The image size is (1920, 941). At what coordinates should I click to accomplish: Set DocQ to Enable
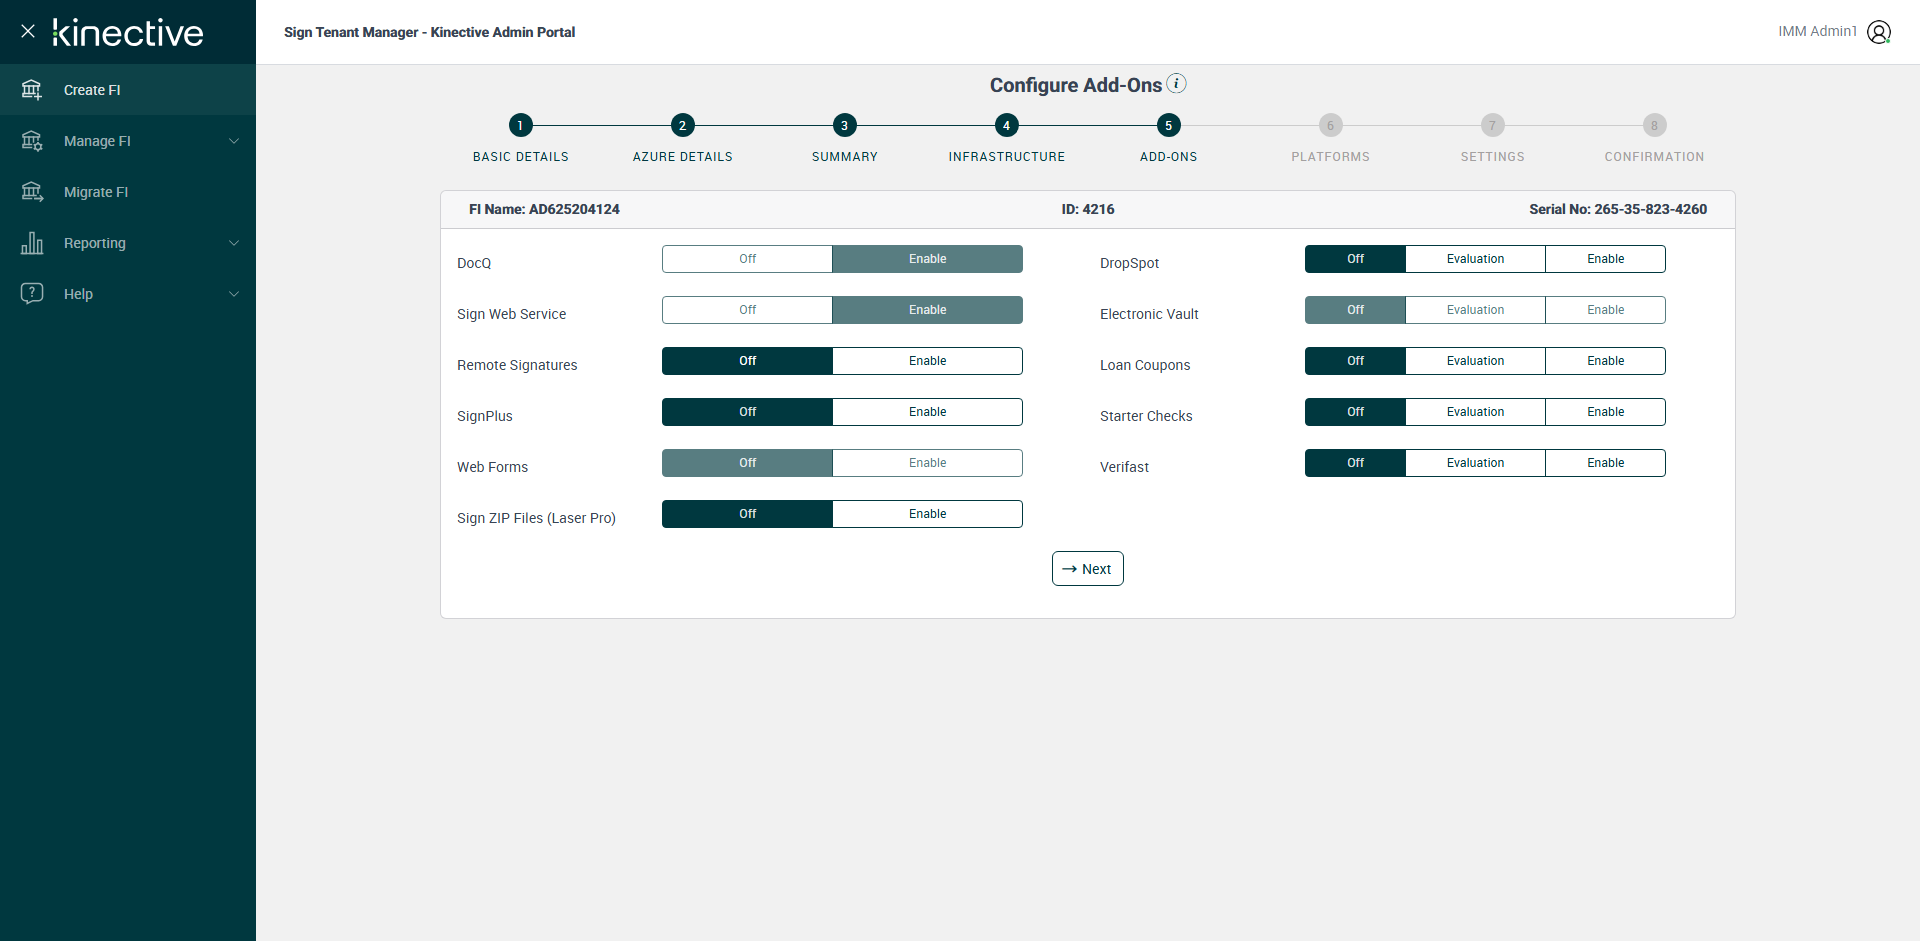(x=927, y=259)
